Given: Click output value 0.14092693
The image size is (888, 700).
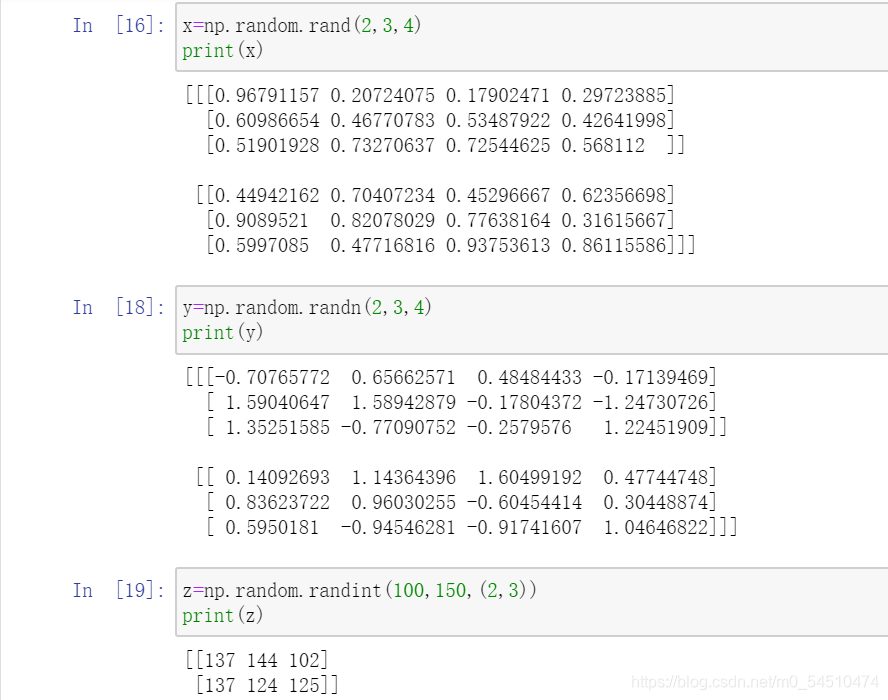Looking at the screenshot, I should [x=278, y=477].
